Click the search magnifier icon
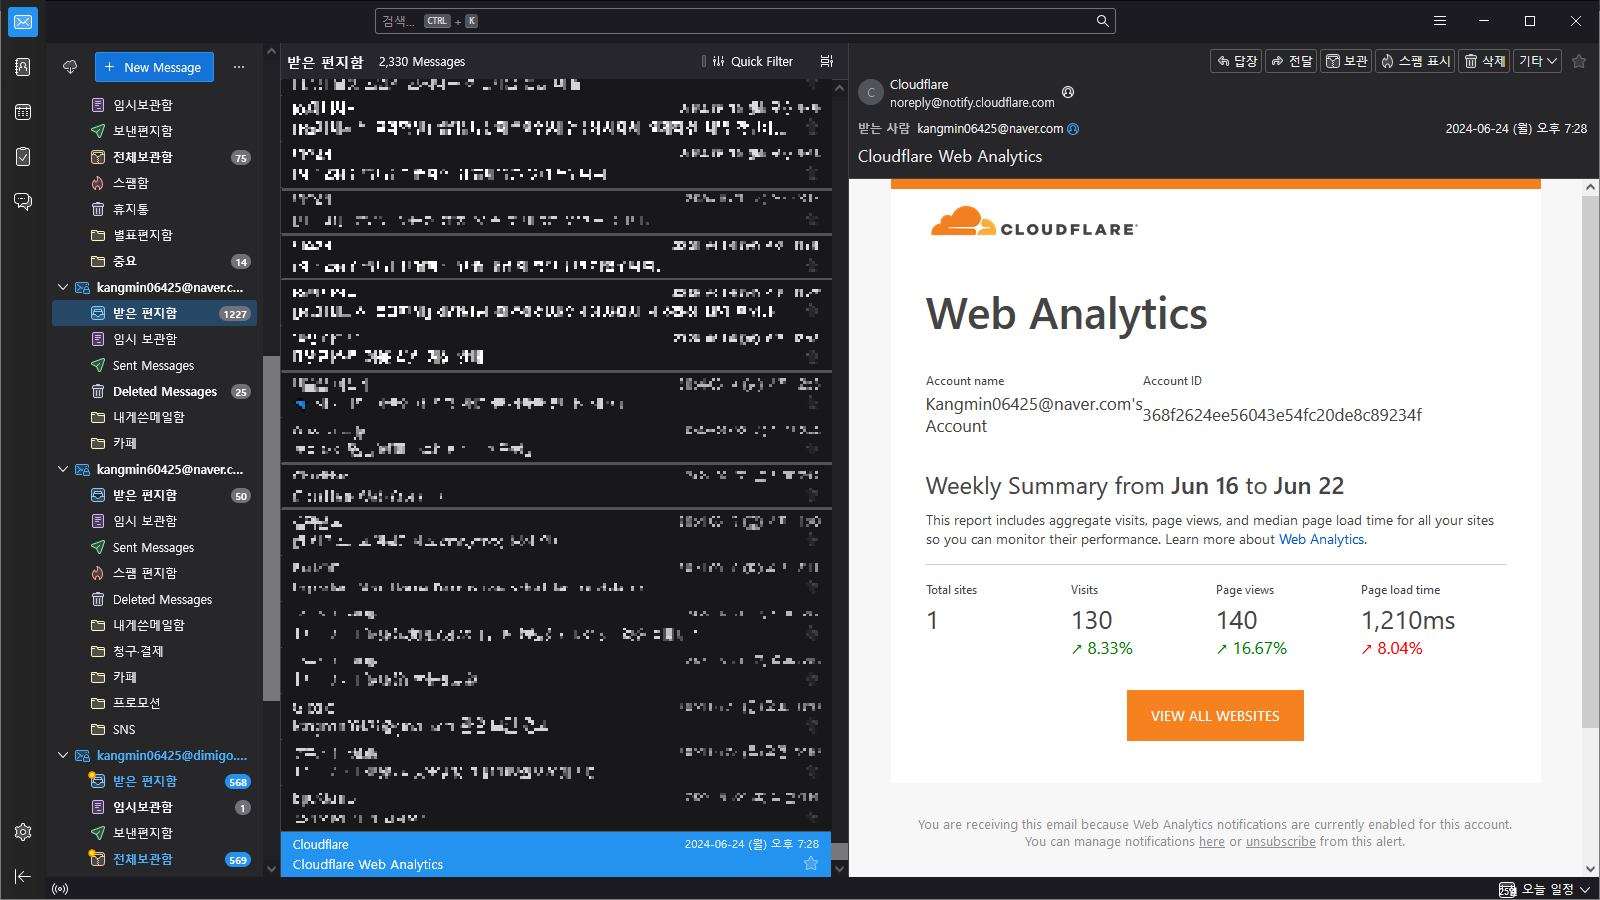This screenshot has height=900, width=1600. pos(1102,21)
